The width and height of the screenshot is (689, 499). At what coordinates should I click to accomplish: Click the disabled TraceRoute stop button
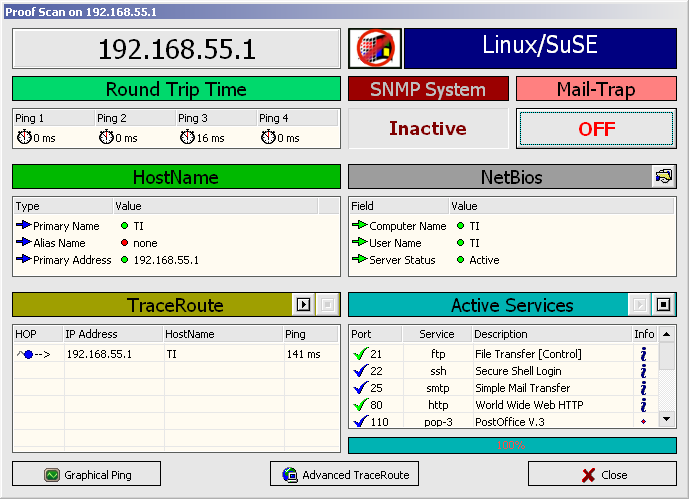tap(327, 304)
